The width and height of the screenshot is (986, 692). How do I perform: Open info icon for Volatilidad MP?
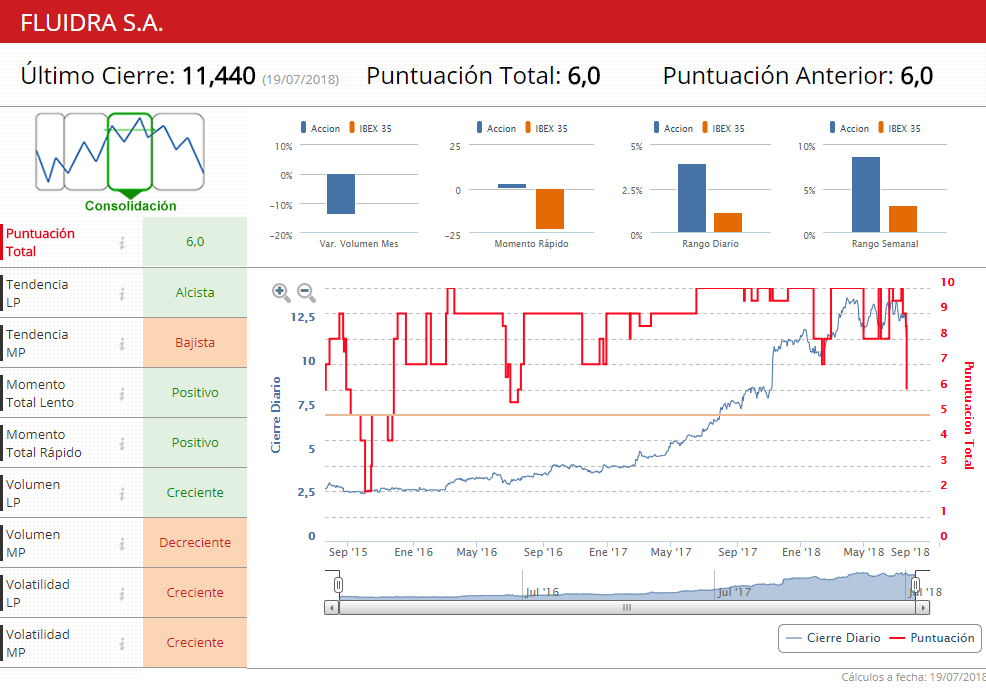point(122,644)
